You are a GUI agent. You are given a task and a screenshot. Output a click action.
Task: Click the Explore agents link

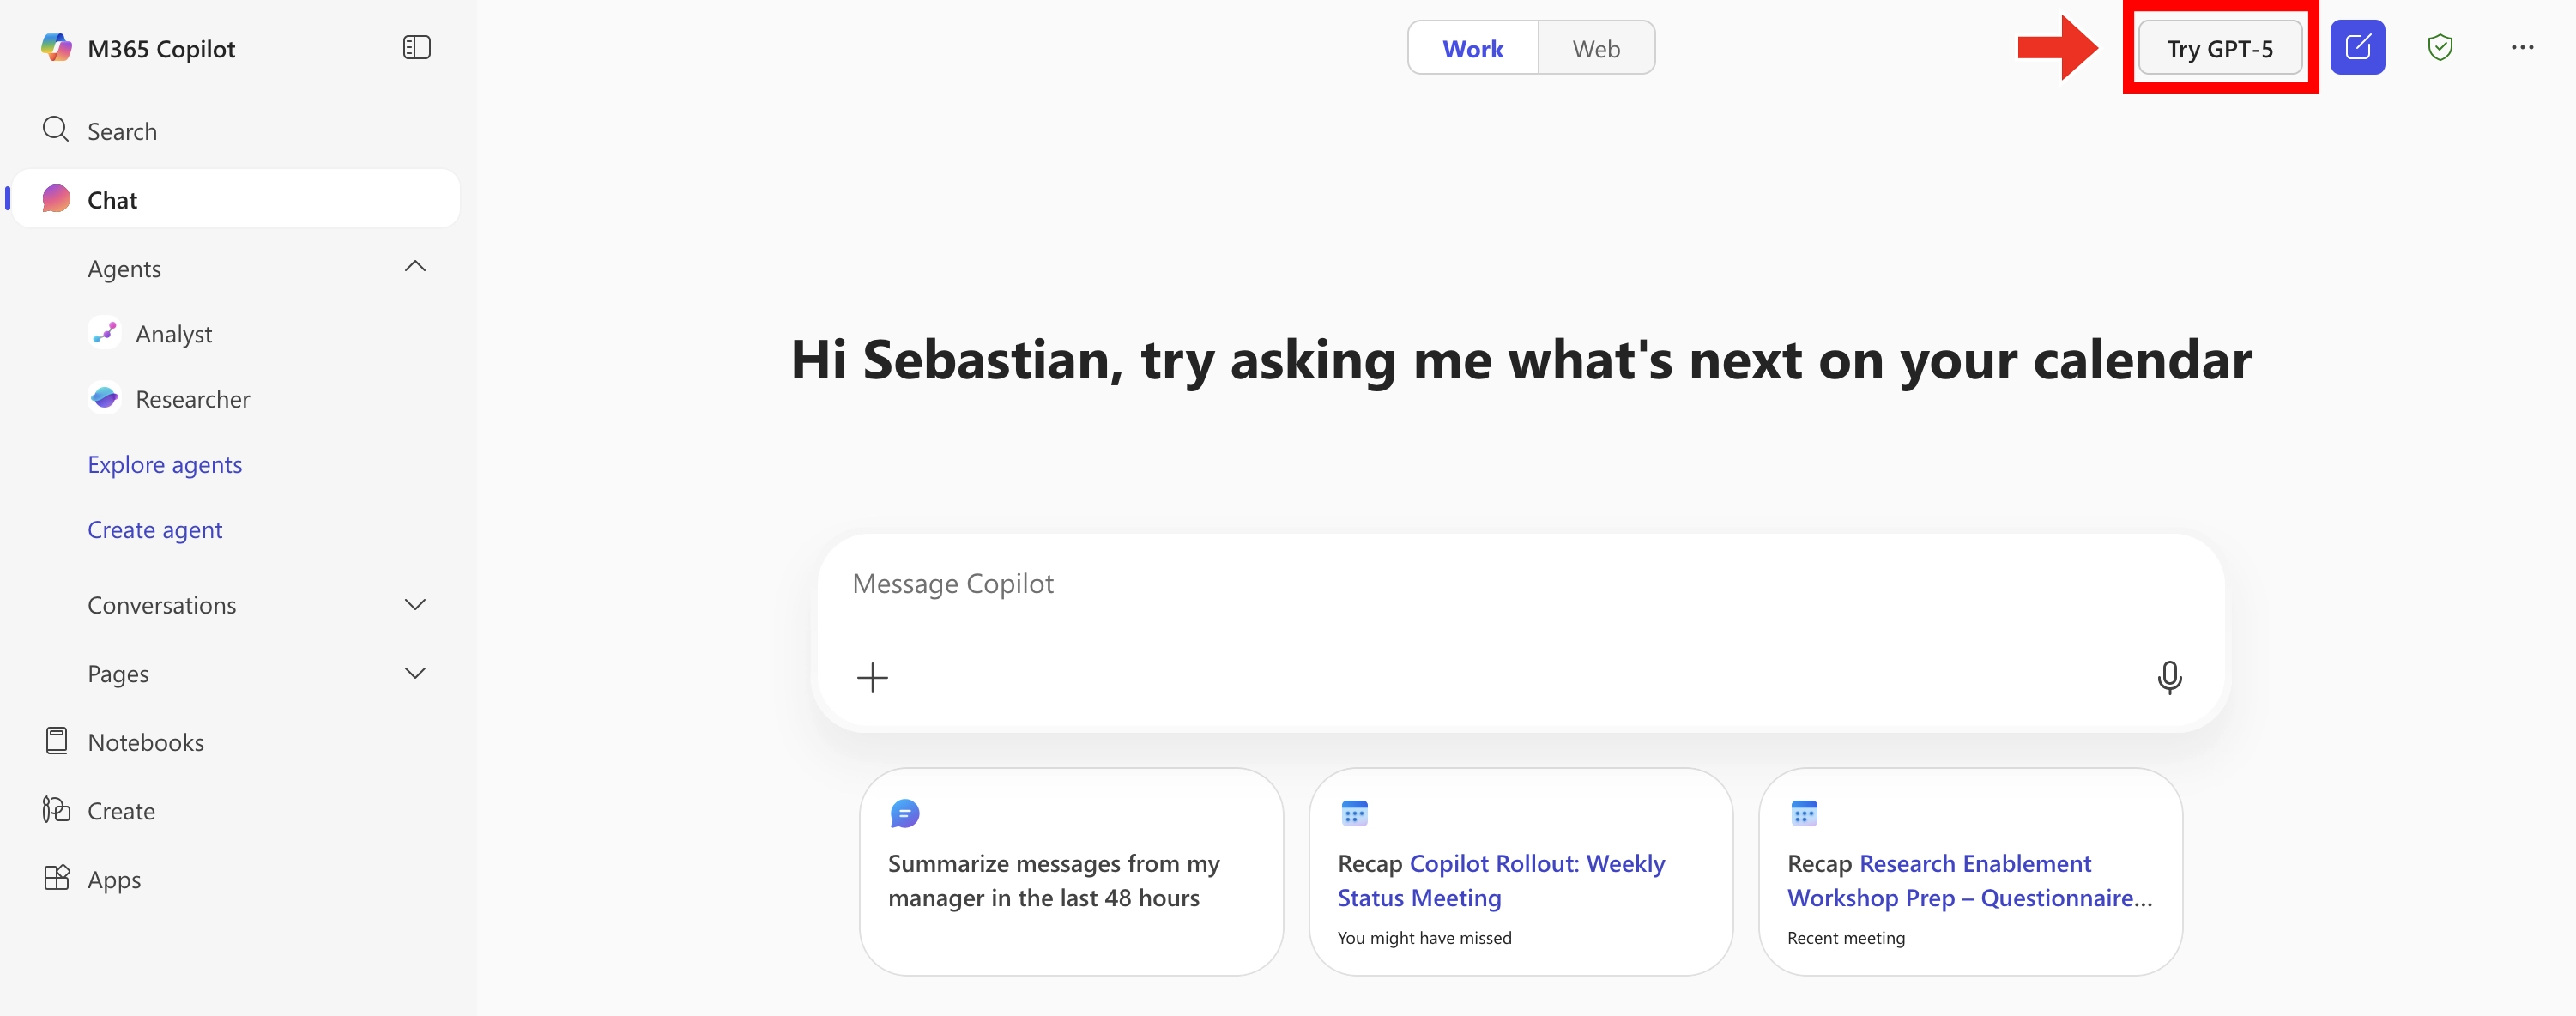tap(165, 465)
